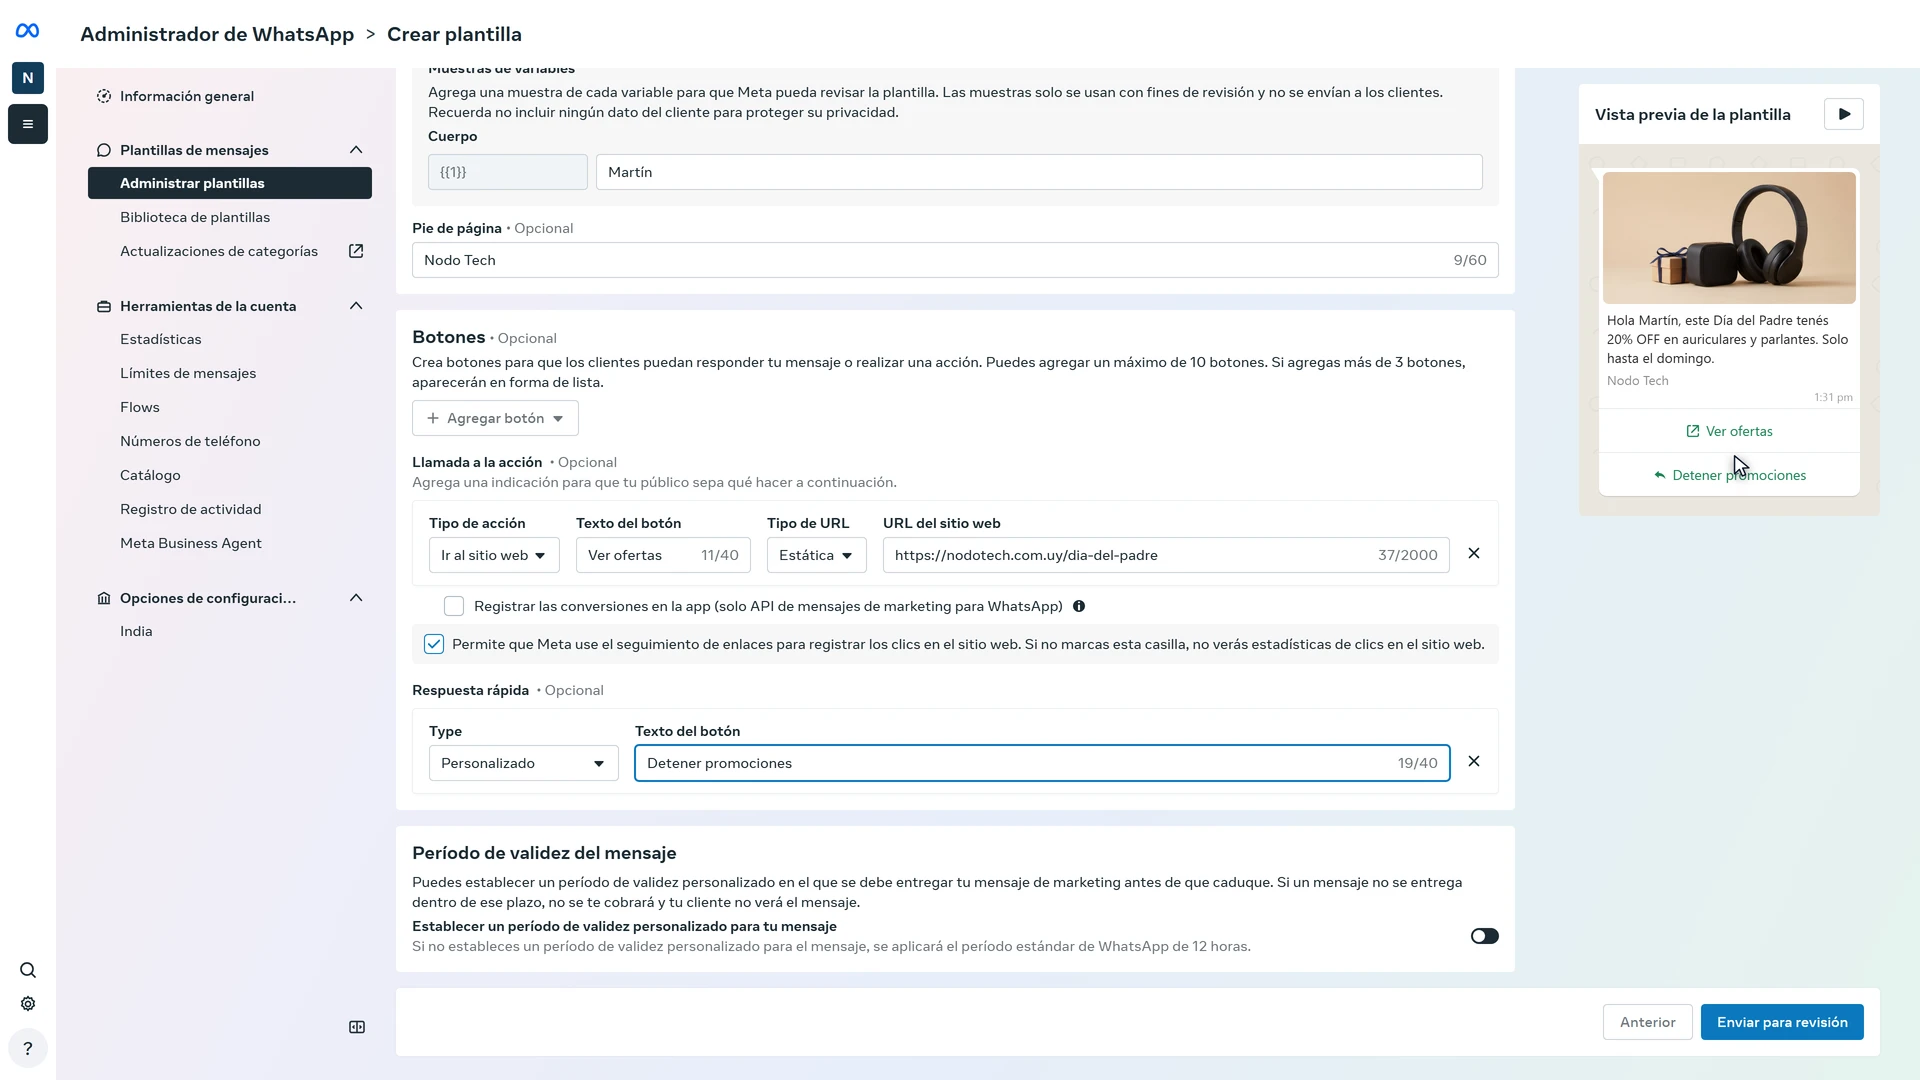Go to Estadísticas in account tools
The width and height of the screenshot is (1920, 1080).
(x=161, y=339)
